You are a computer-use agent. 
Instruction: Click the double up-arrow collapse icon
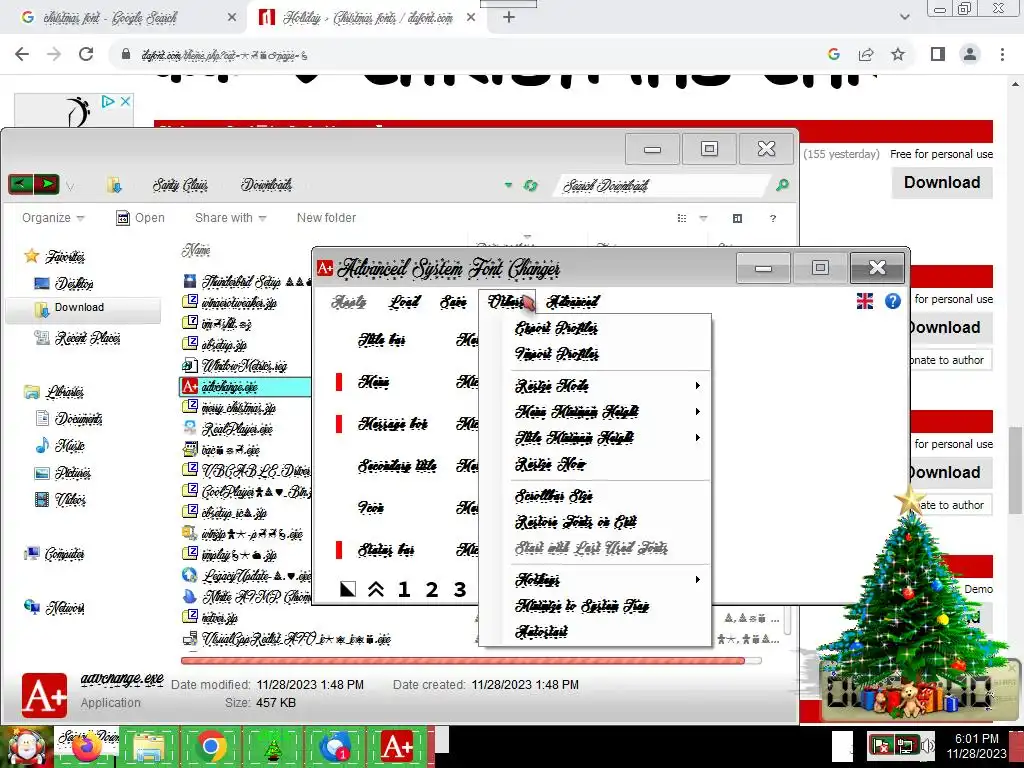376,590
